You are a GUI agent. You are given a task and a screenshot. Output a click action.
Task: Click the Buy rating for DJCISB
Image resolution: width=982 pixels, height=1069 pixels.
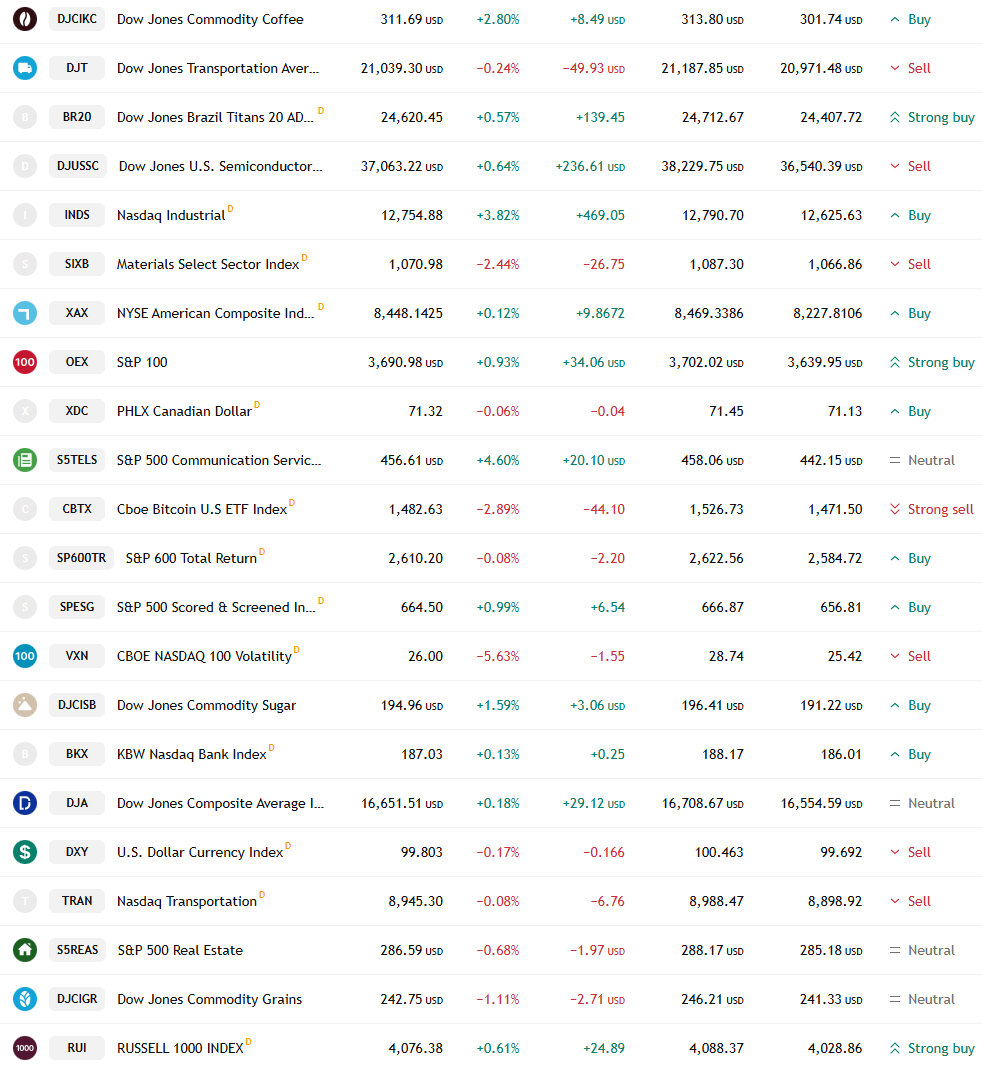pyautogui.click(x=910, y=705)
